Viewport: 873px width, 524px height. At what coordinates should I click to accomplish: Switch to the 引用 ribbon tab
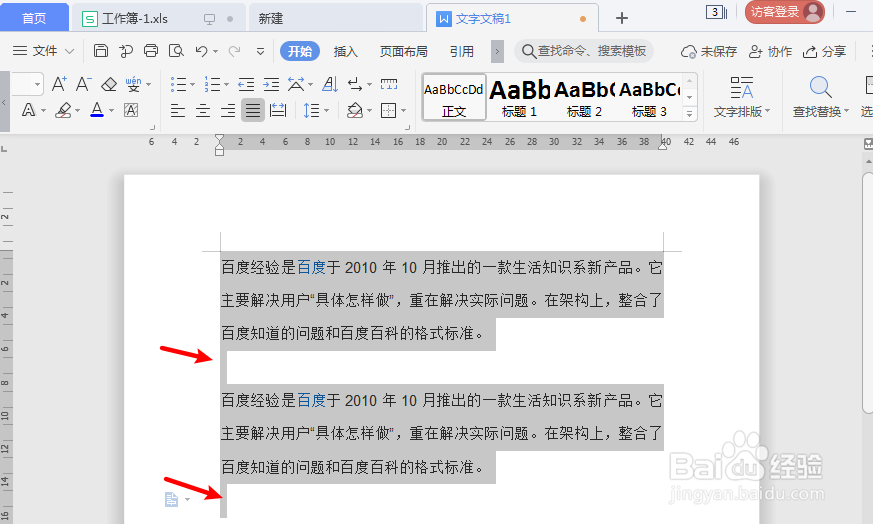point(462,51)
